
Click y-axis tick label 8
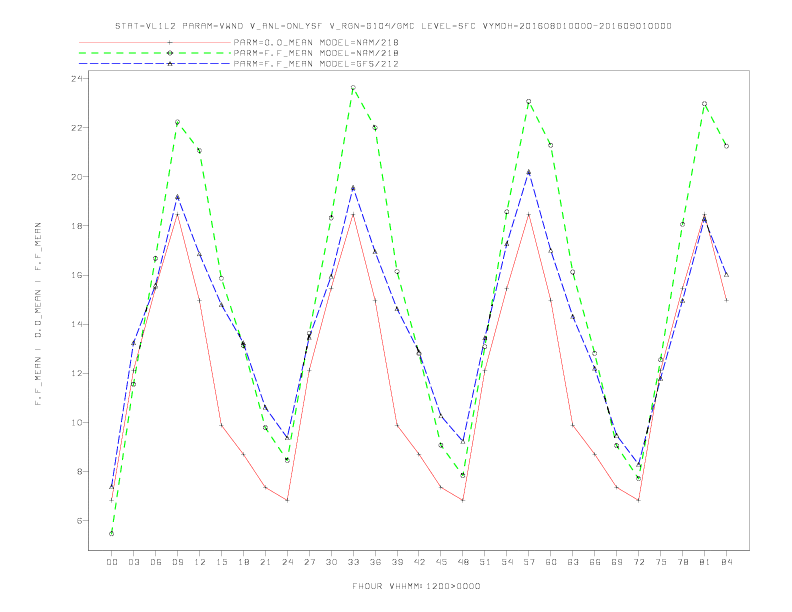click(x=79, y=472)
